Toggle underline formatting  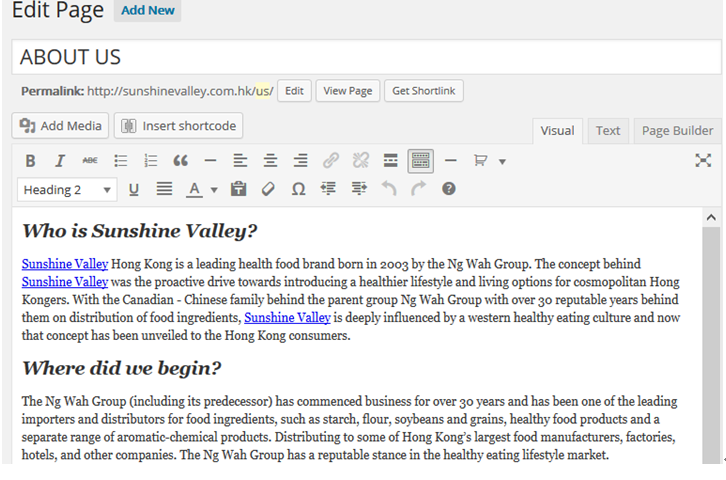[134, 189]
